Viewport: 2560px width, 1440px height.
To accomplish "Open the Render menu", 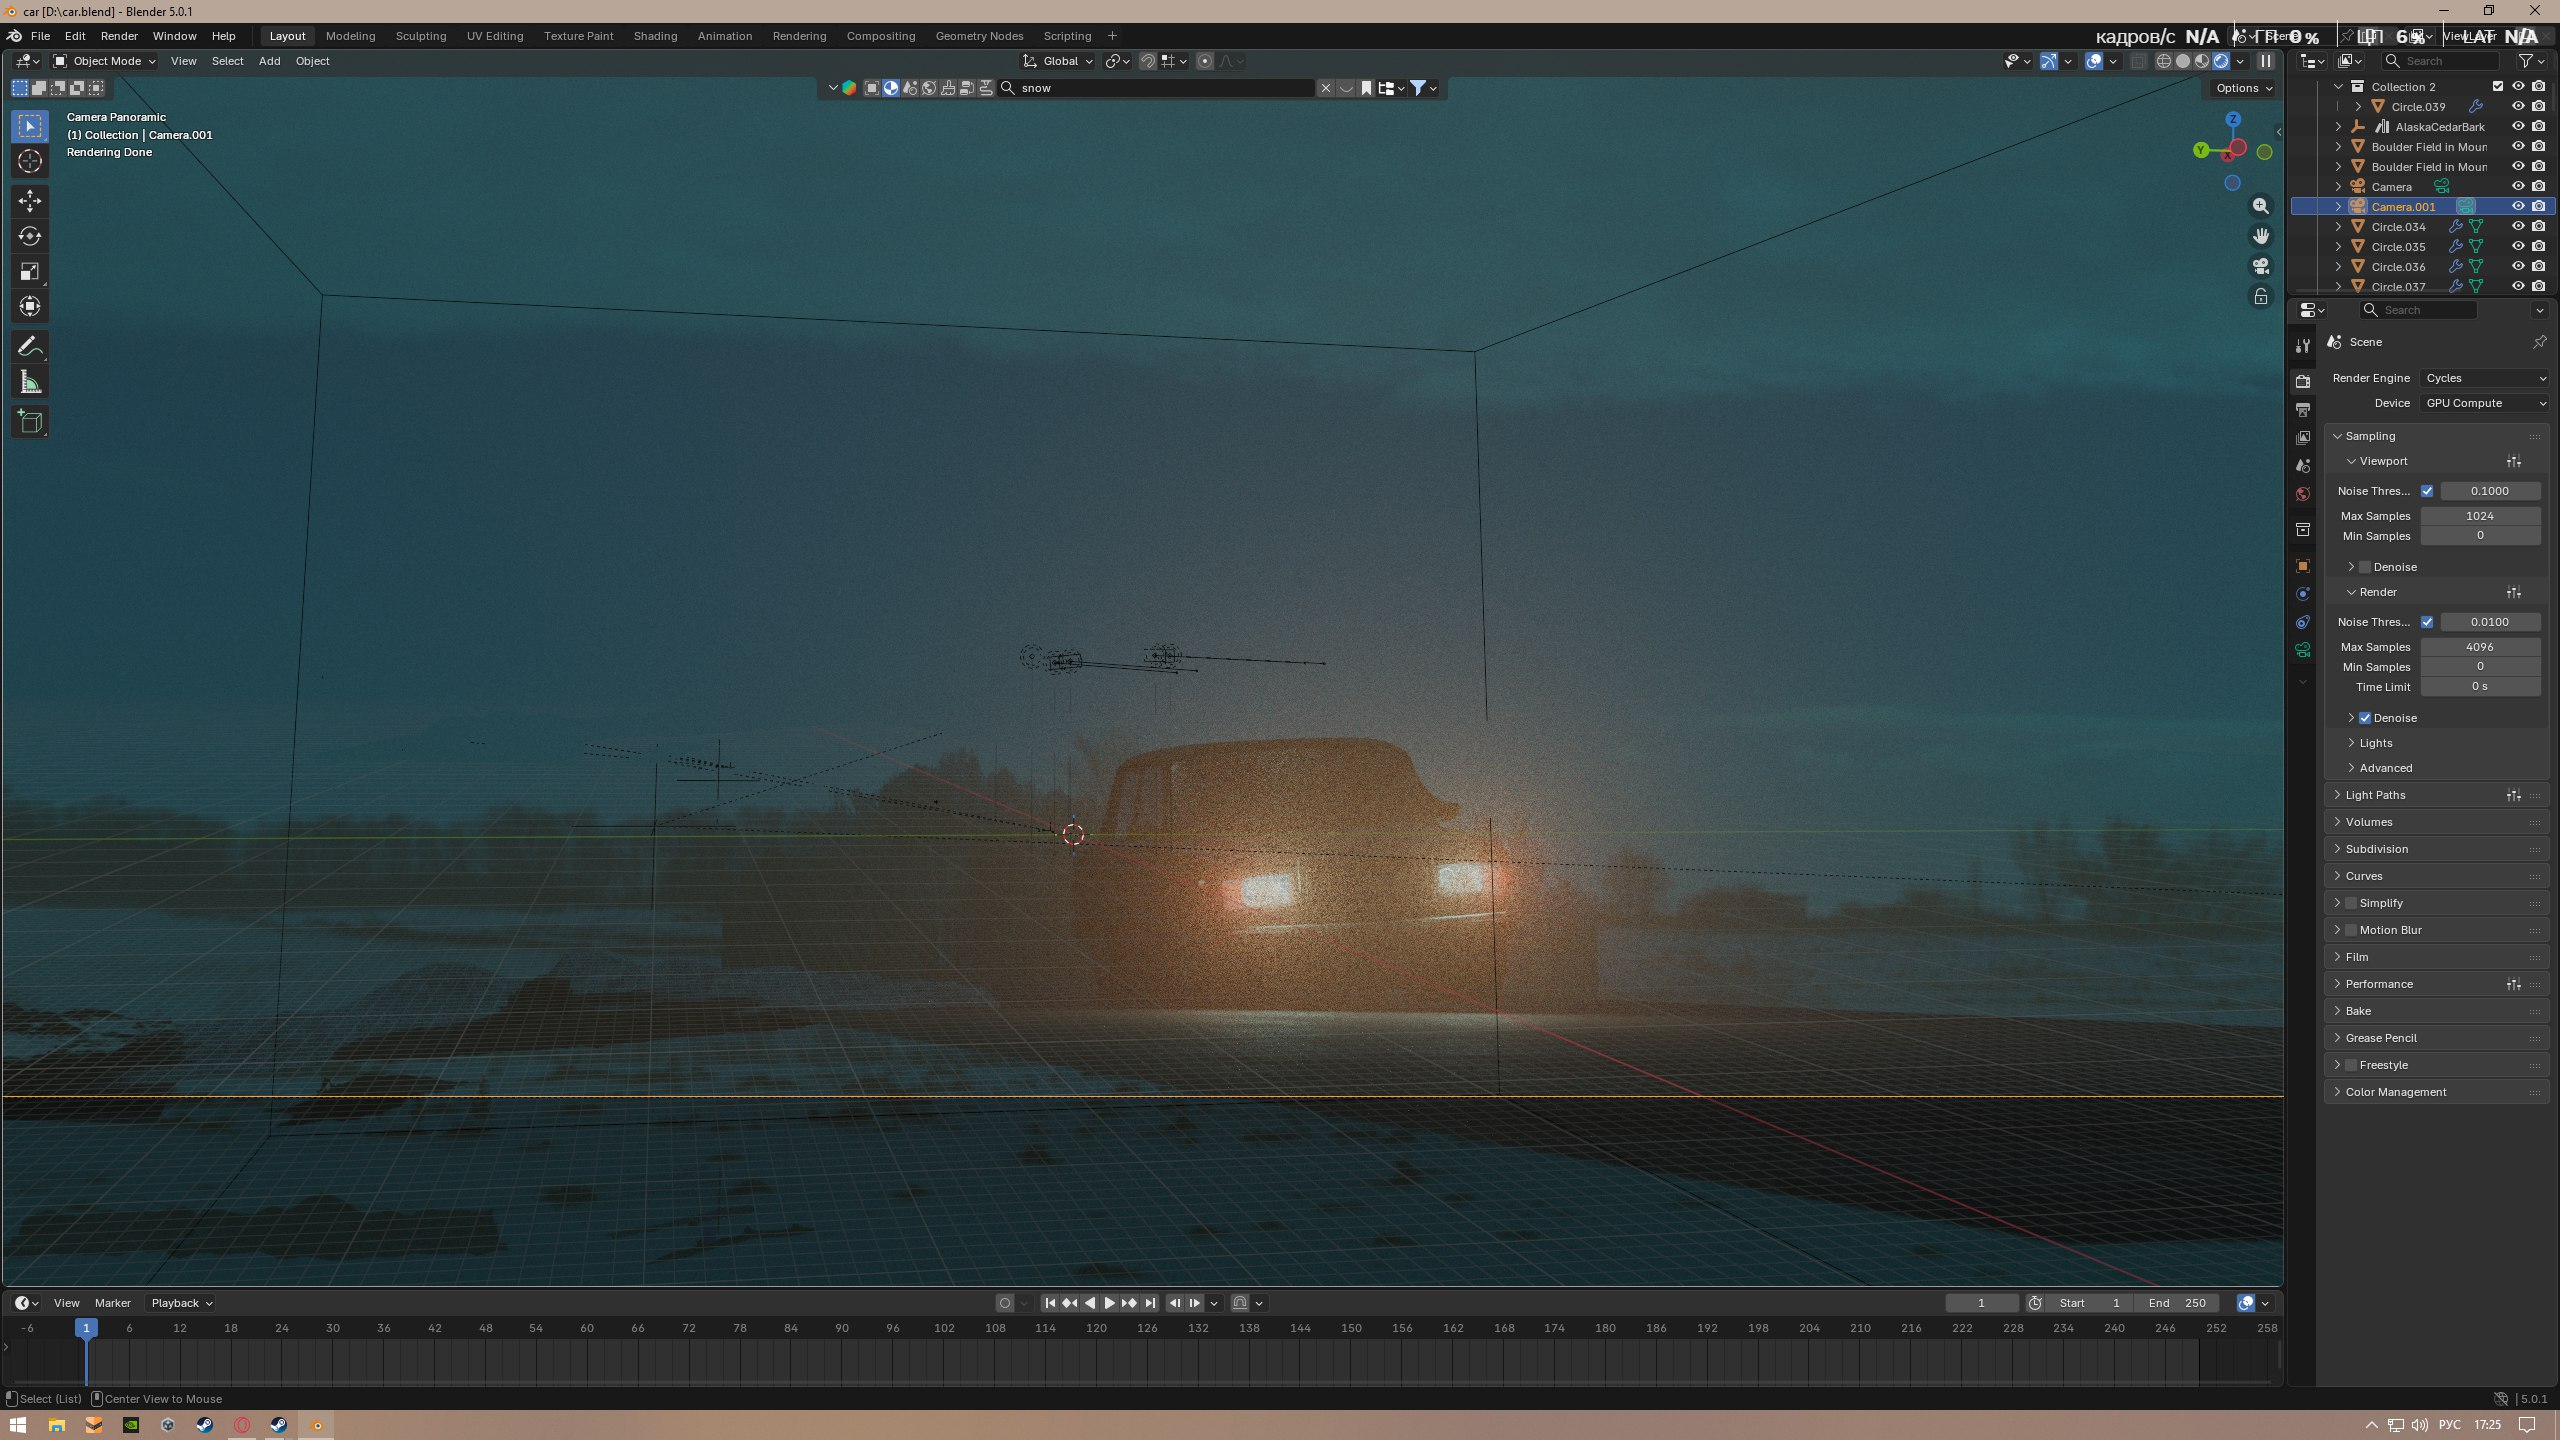I will coord(119,36).
